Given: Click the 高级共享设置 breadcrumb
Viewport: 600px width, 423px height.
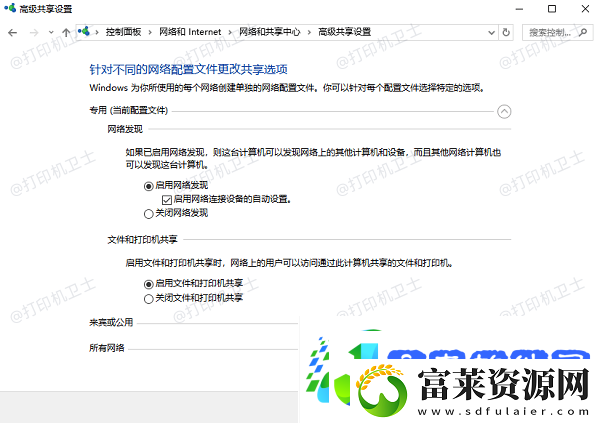Looking at the screenshot, I should [345, 32].
